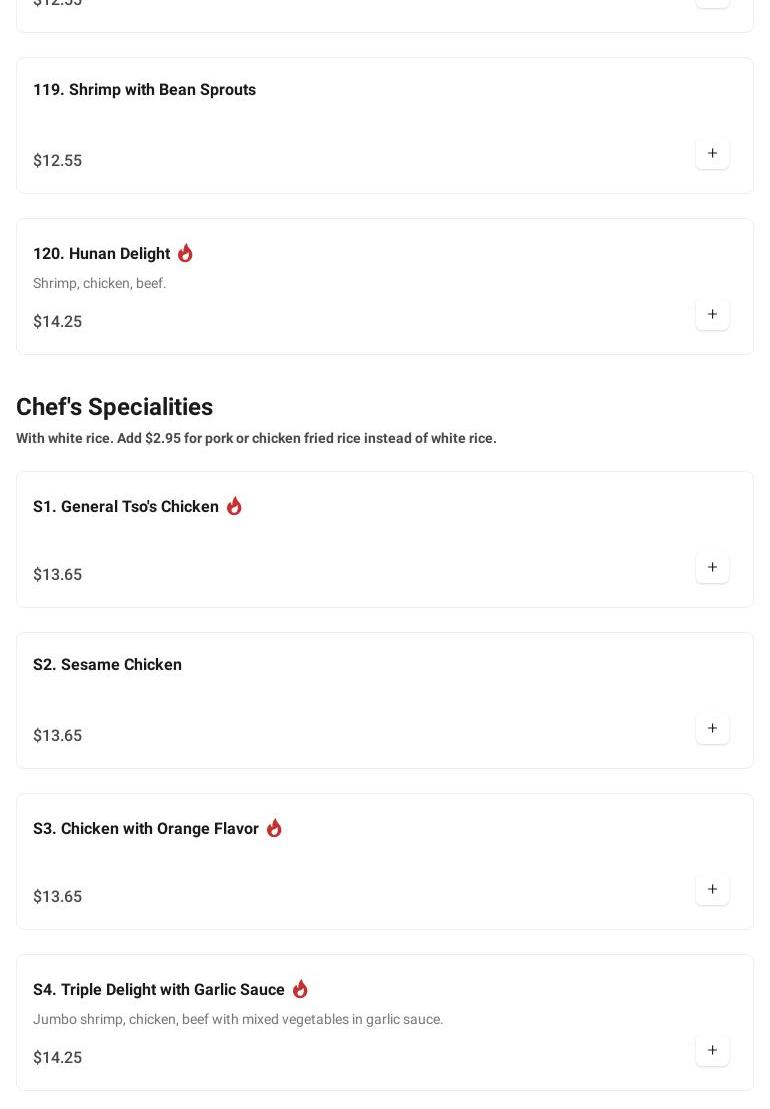Add Shrimp with Bean Sprouts to cart
The width and height of the screenshot is (770, 1109).
click(712, 154)
